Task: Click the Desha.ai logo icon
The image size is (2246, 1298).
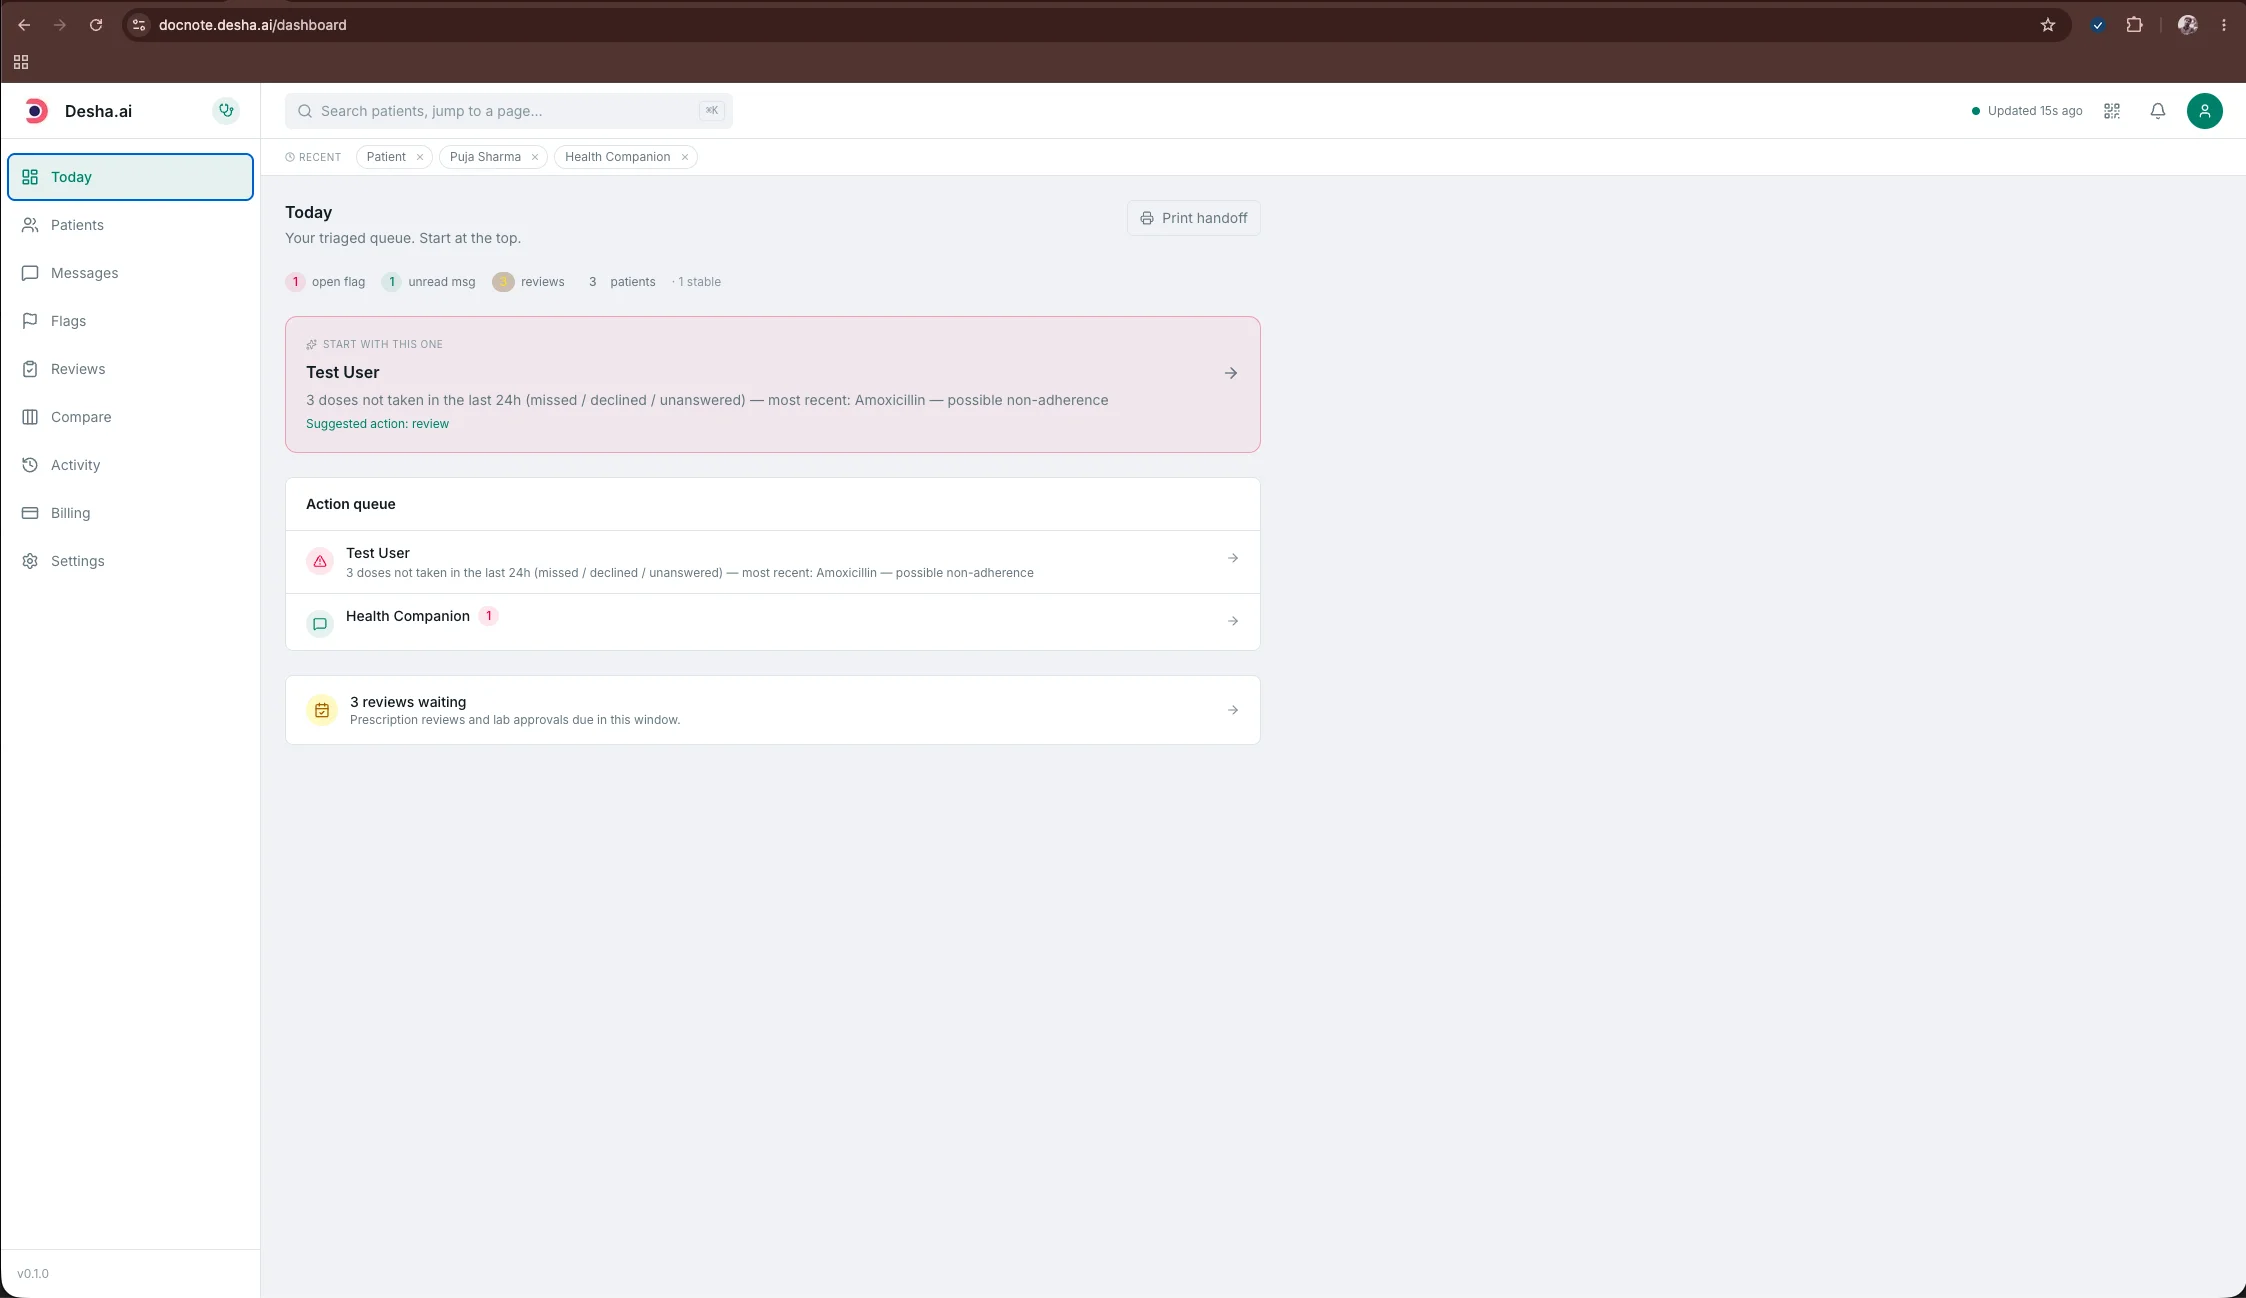Action: (36, 111)
